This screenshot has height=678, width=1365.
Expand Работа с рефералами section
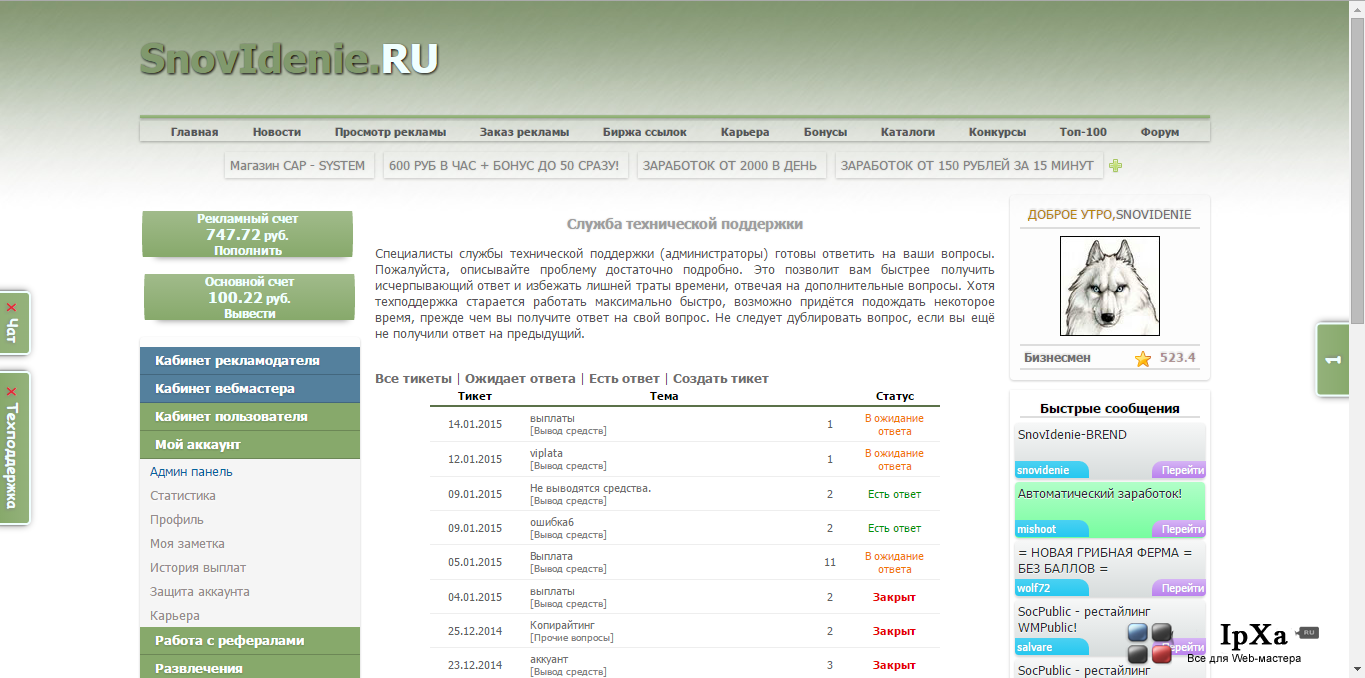(x=250, y=641)
